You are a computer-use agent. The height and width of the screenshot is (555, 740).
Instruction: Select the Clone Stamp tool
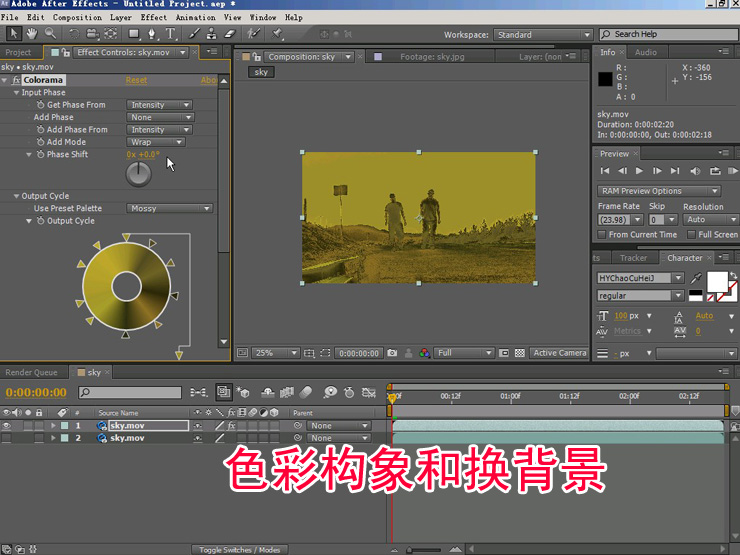pos(209,33)
